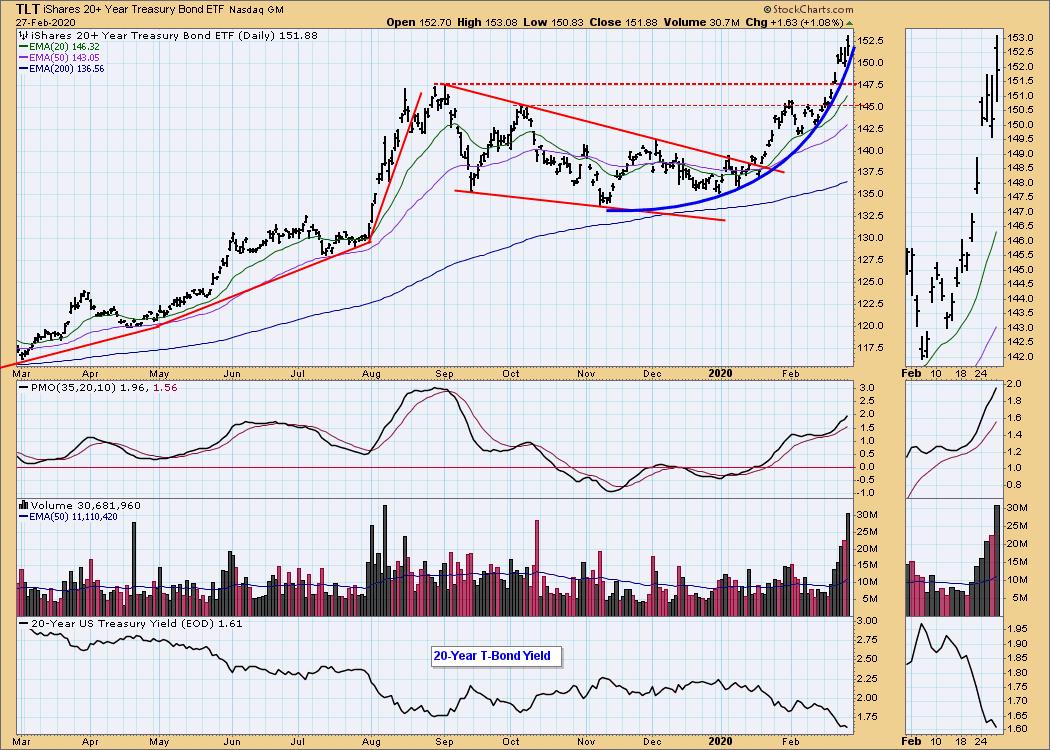The width and height of the screenshot is (1050, 750).
Task: Select the Low 150.83 value
Action: [x=553, y=22]
